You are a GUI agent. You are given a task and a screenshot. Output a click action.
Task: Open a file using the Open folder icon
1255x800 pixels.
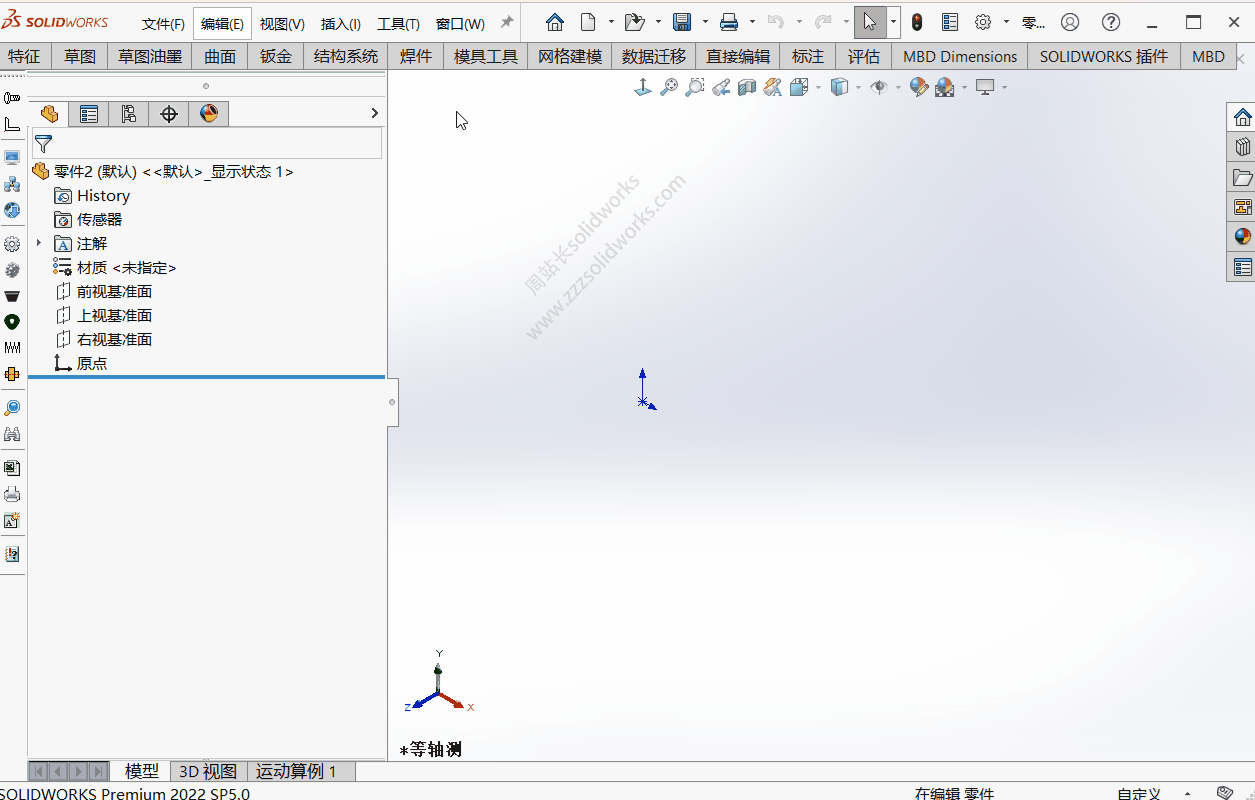(x=634, y=22)
